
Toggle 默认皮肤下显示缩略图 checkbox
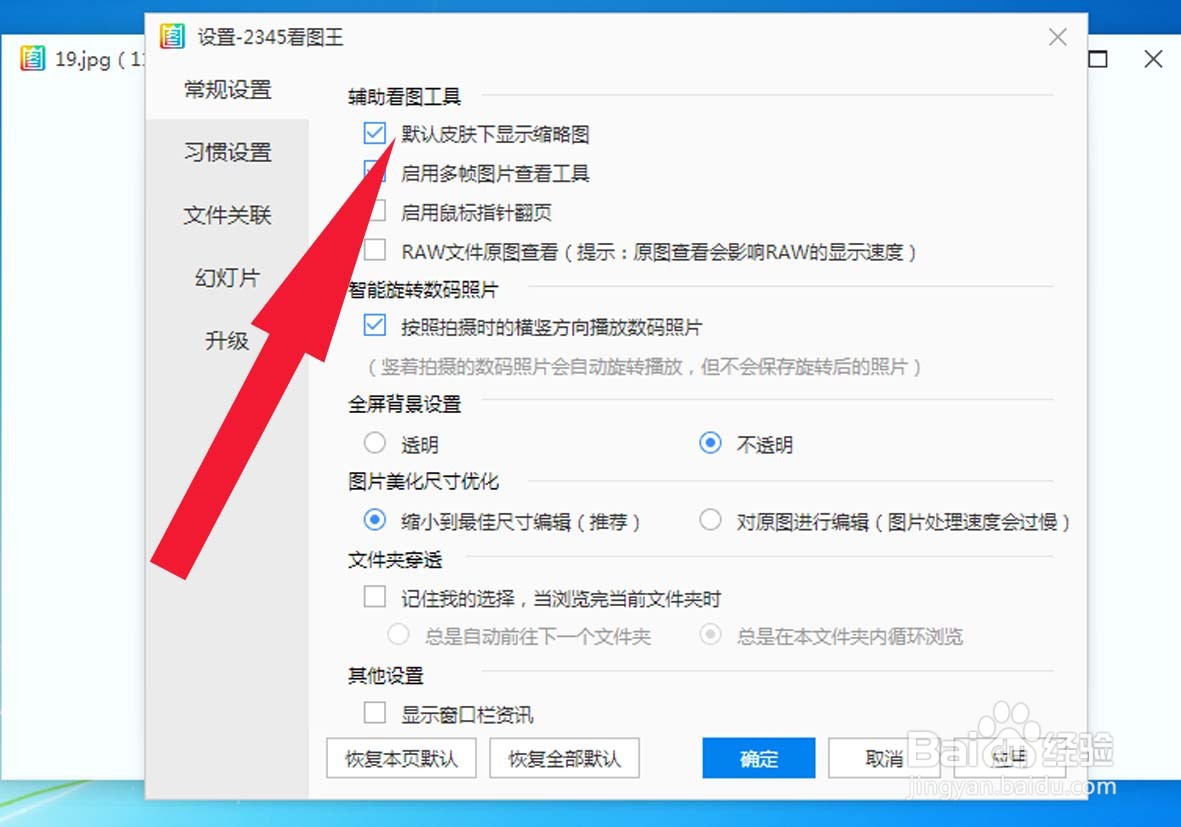[x=374, y=133]
